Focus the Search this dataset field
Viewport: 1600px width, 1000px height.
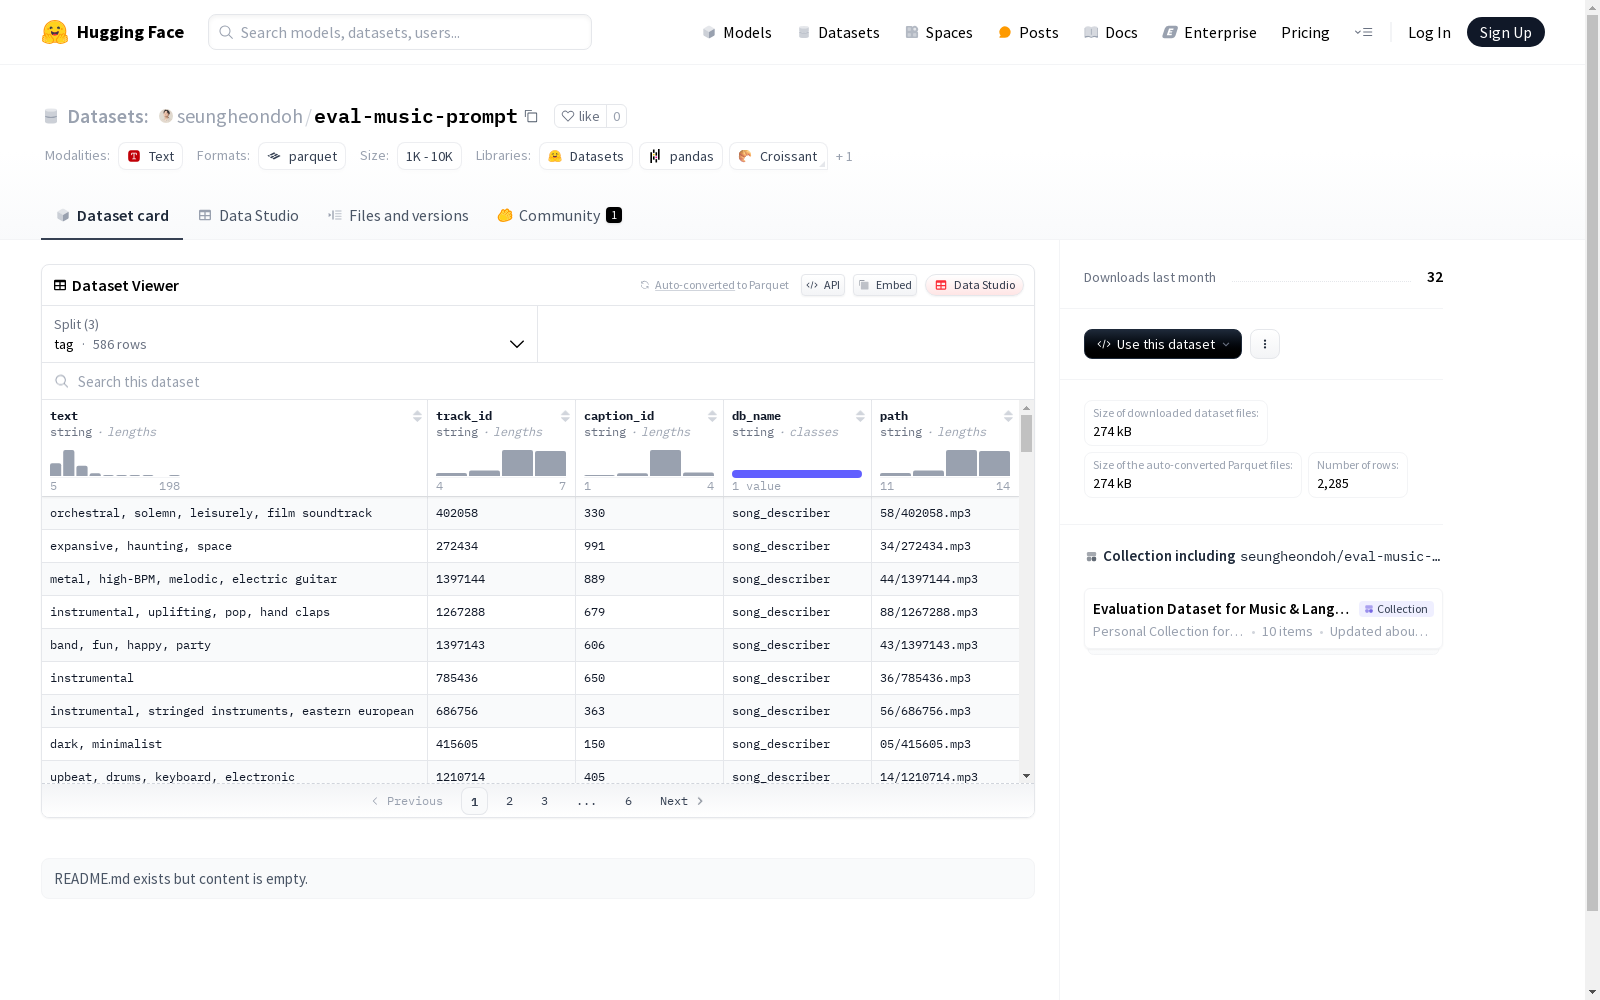click(x=538, y=381)
